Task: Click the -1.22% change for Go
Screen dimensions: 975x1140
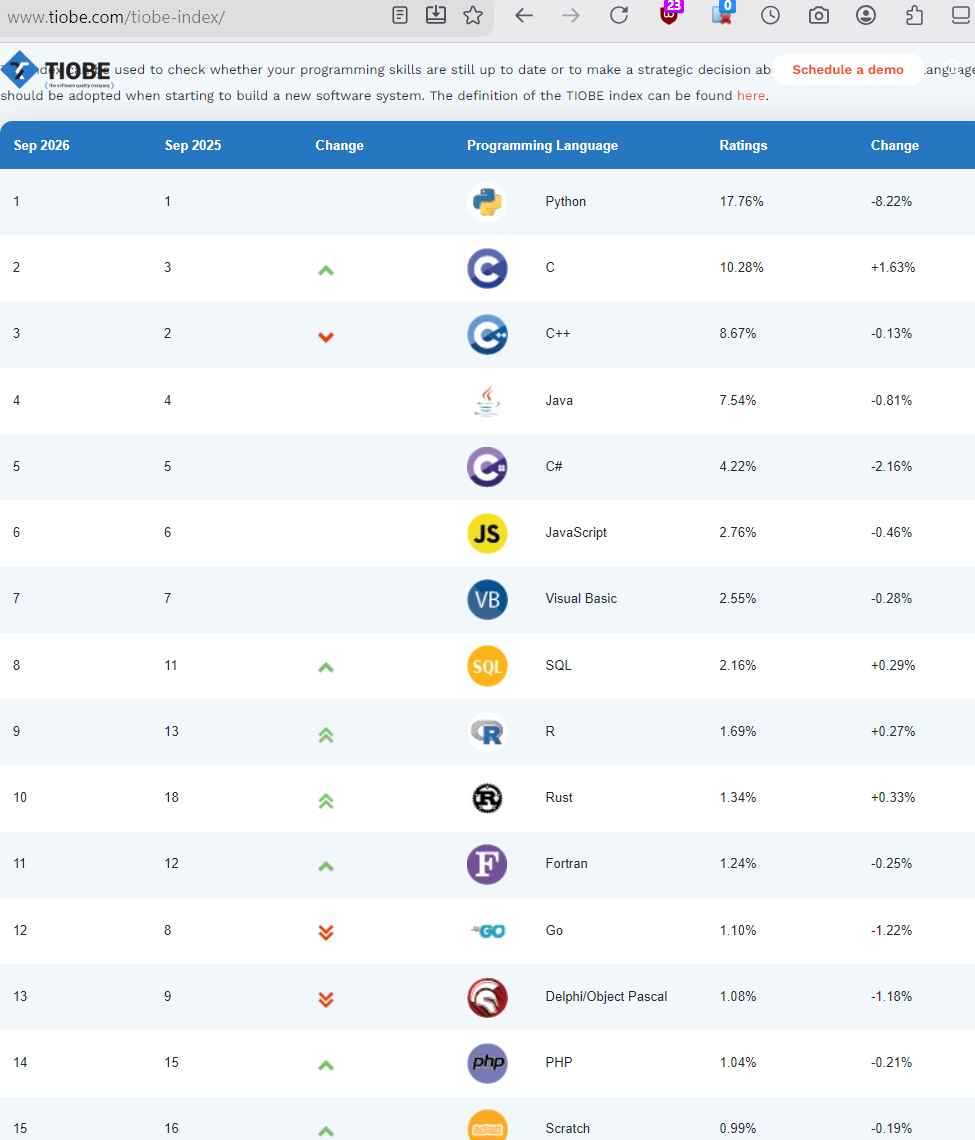Action: [891, 931]
